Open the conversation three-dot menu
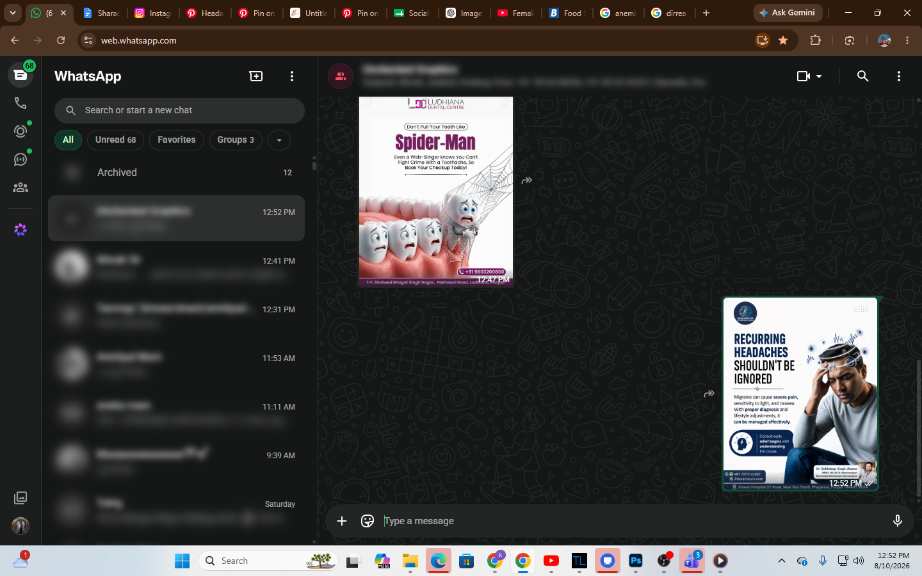This screenshot has width=922, height=576. click(x=898, y=76)
